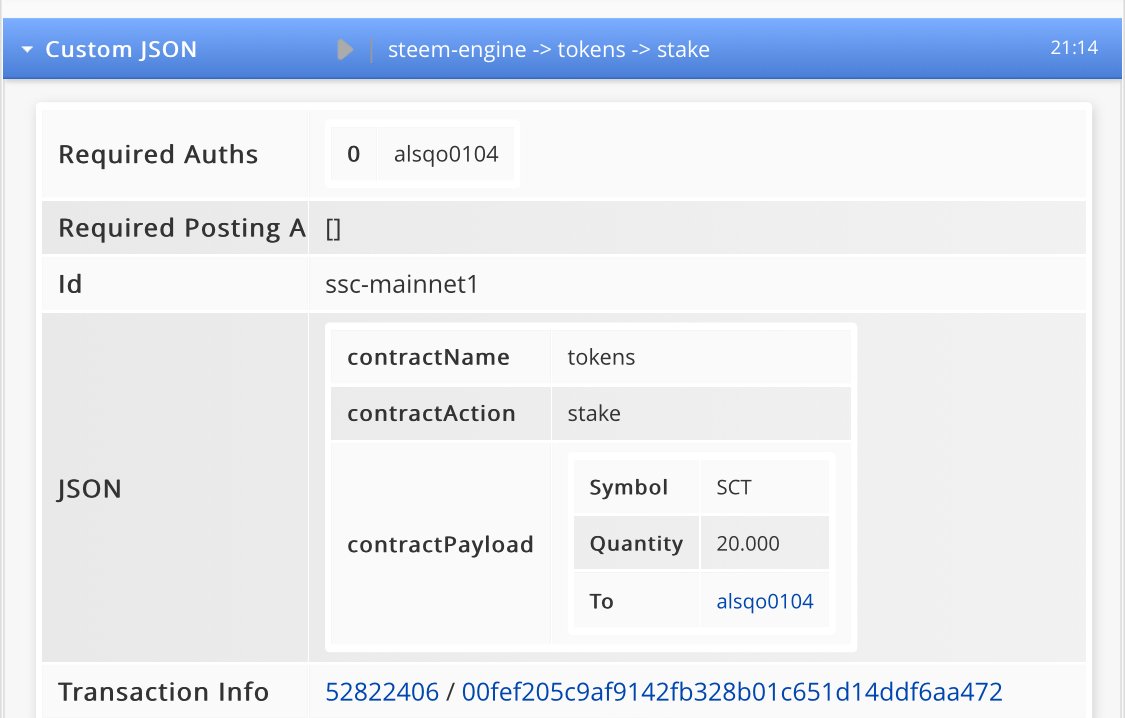Select the SCT symbol value
The height and width of the screenshot is (718, 1125).
coord(733,488)
